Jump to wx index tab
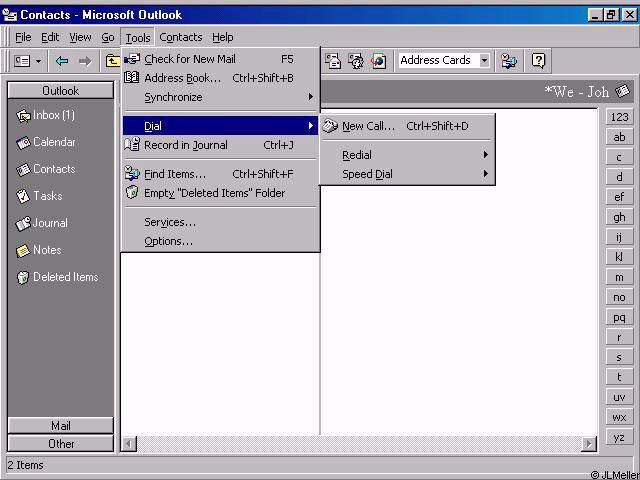The height and width of the screenshot is (480, 640). point(619,417)
